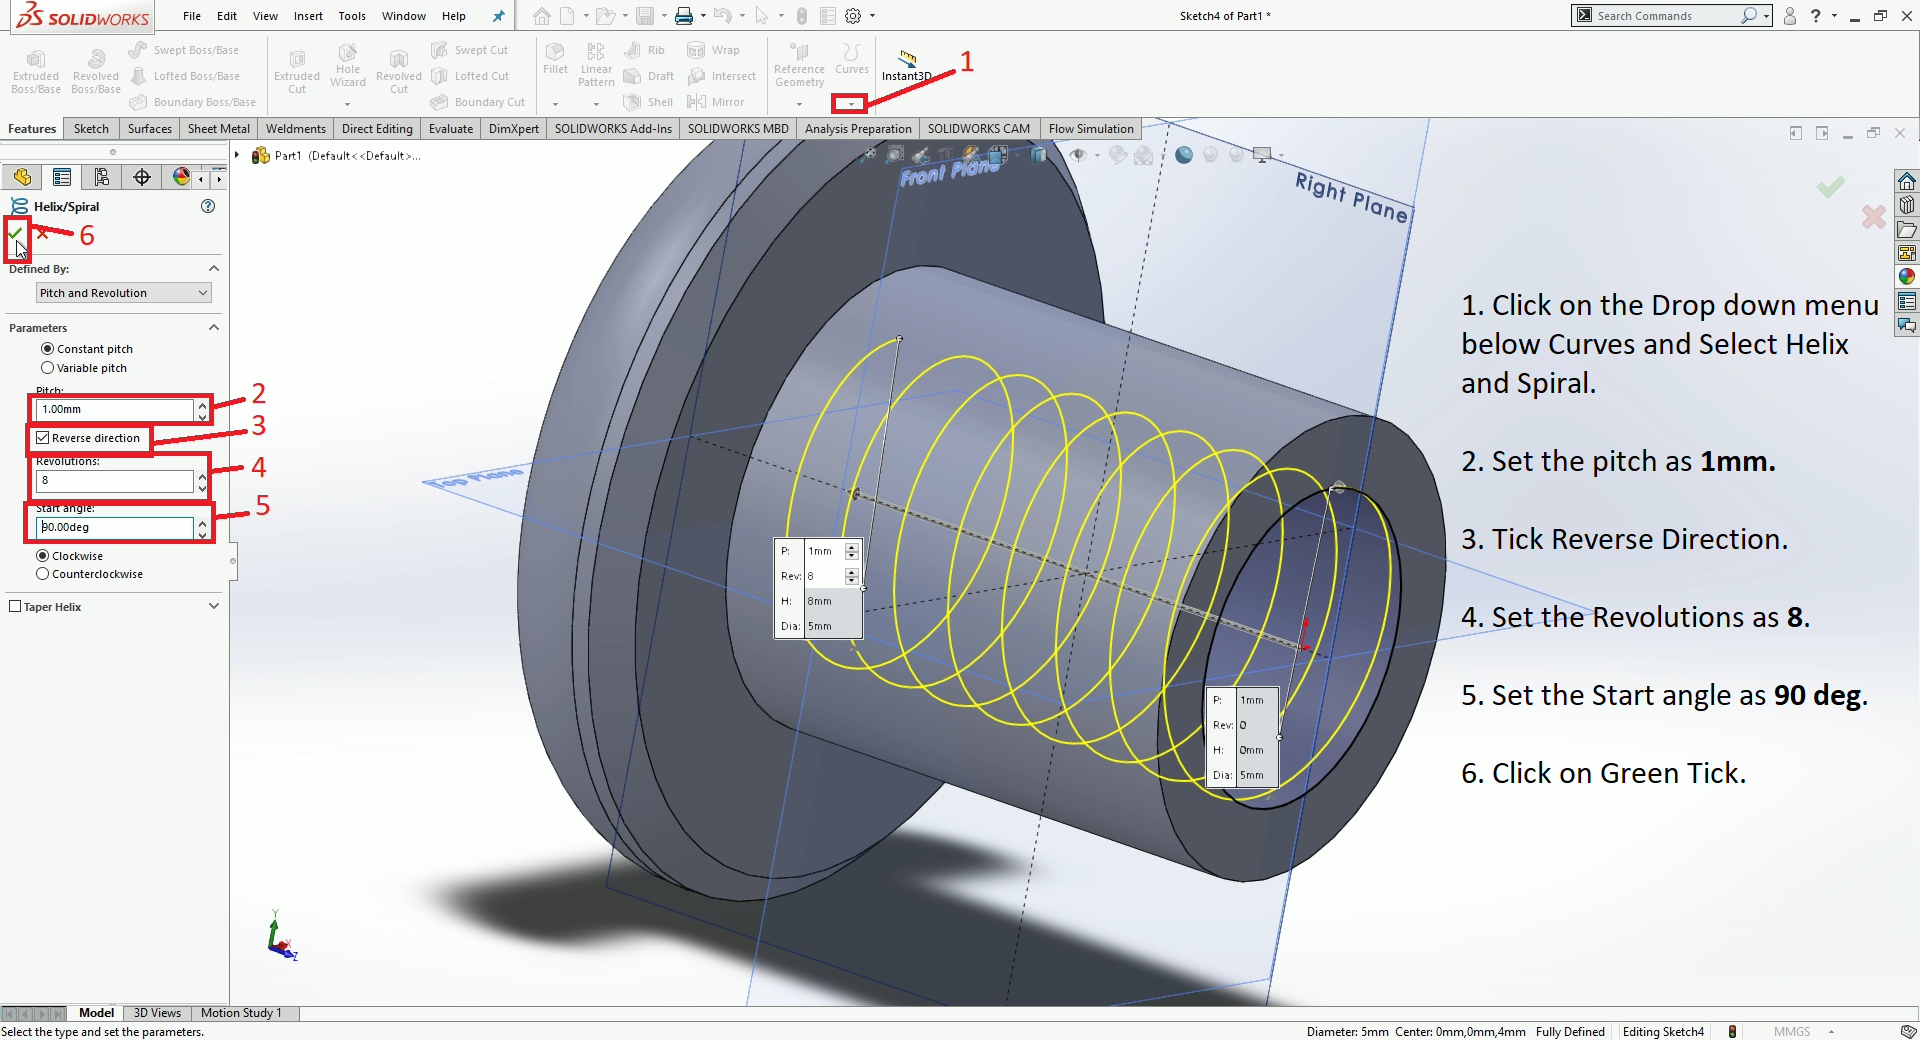Expand the Taper Helix section
The width and height of the screenshot is (1920, 1040).
214,607
